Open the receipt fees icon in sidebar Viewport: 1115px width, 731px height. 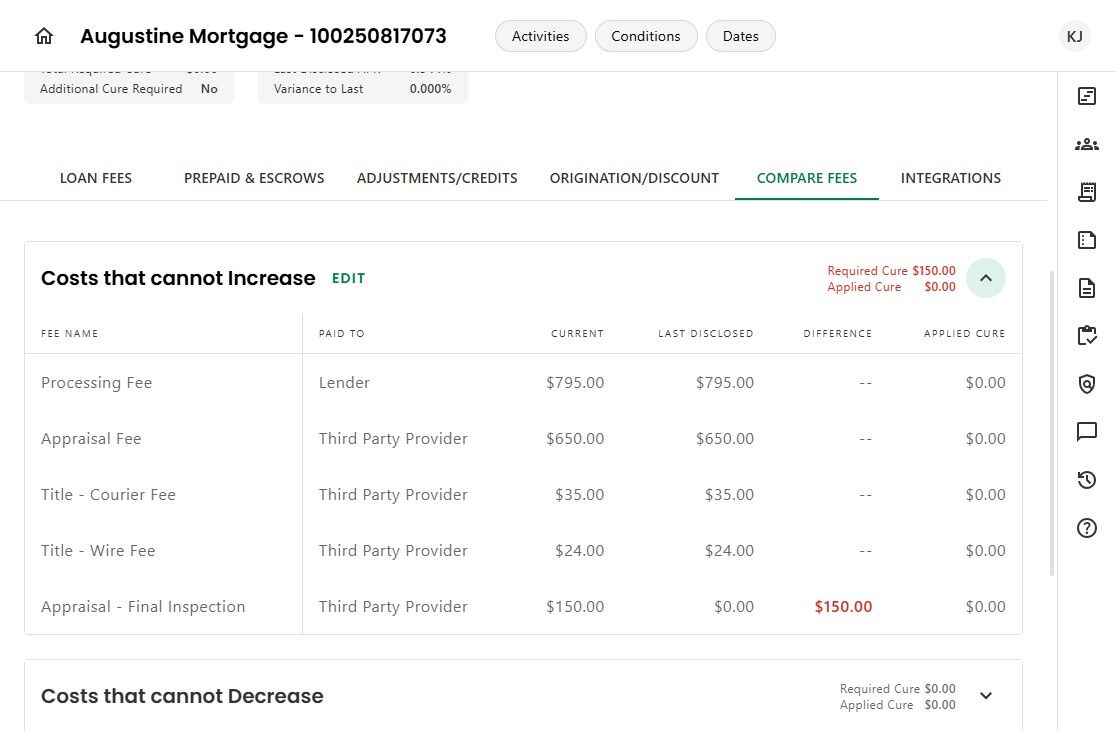pos(1087,192)
